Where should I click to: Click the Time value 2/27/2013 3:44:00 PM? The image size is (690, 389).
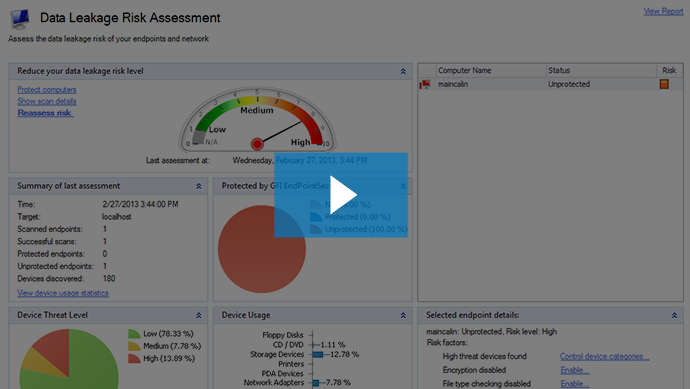[140, 205]
